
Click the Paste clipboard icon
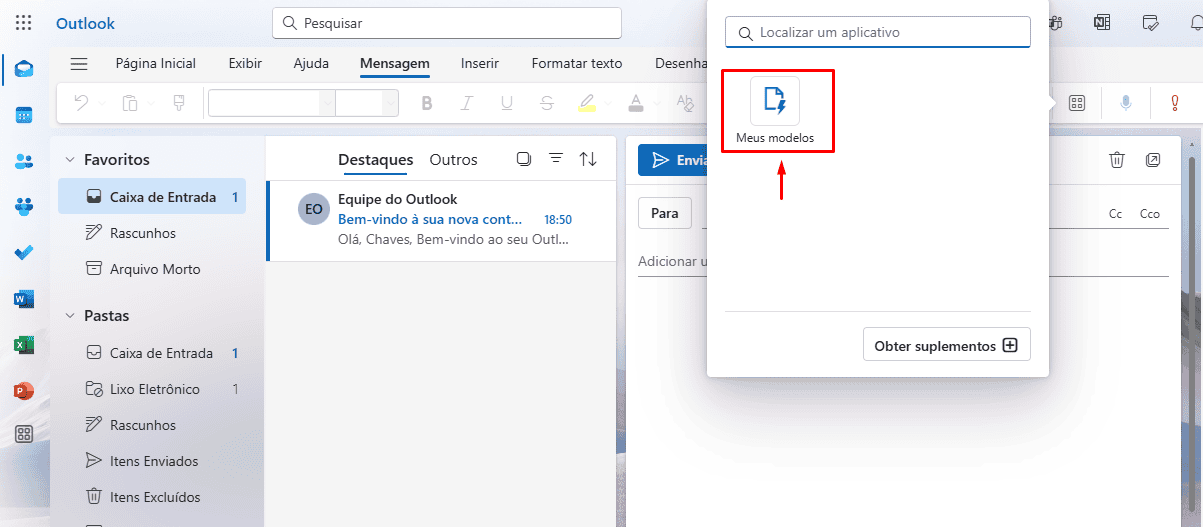coord(130,103)
